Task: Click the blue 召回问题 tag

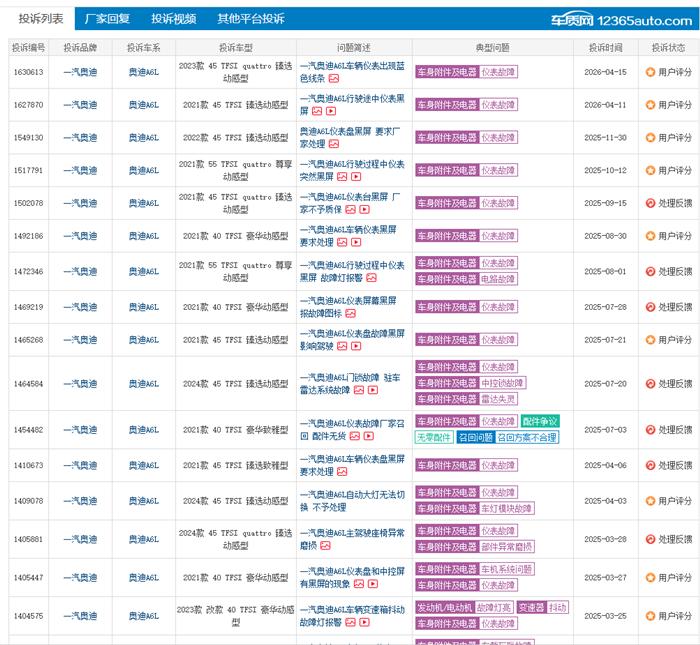Action: [x=475, y=437]
